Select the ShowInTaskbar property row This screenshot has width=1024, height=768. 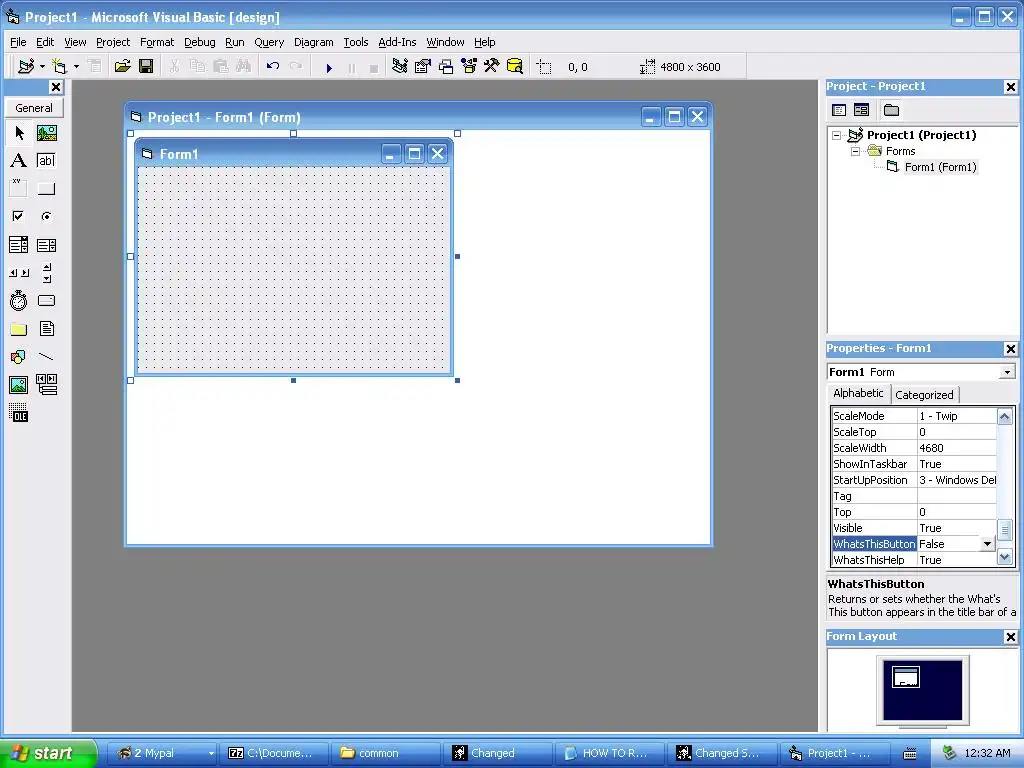(914, 464)
